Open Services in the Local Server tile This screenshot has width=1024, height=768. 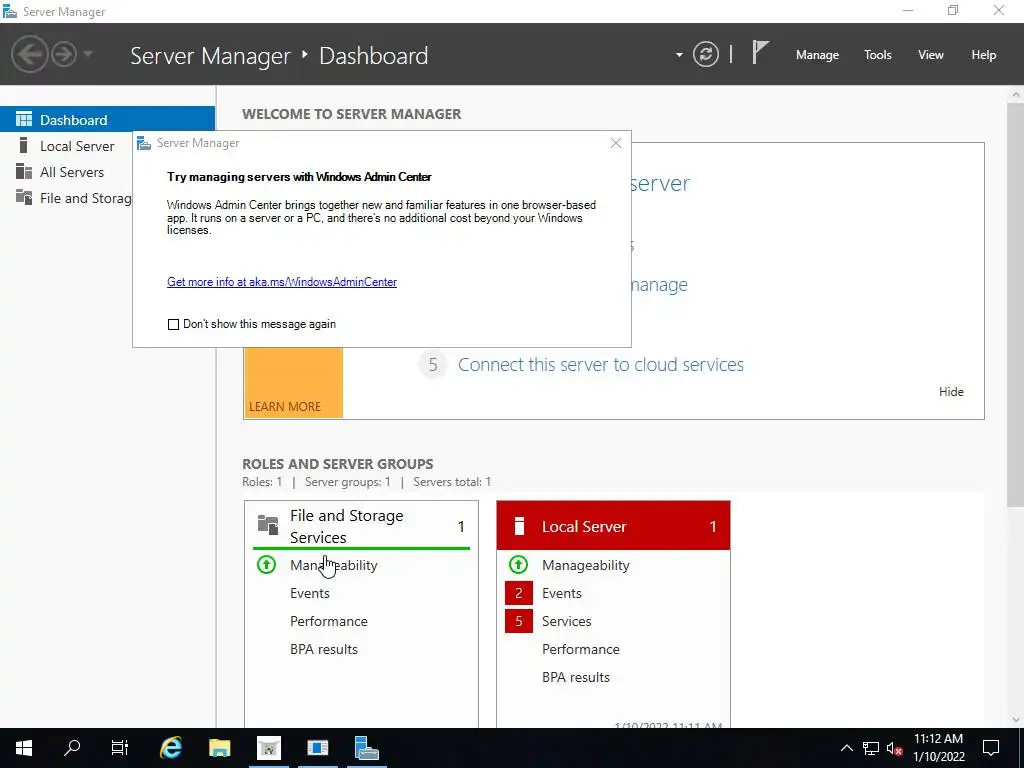pos(566,621)
